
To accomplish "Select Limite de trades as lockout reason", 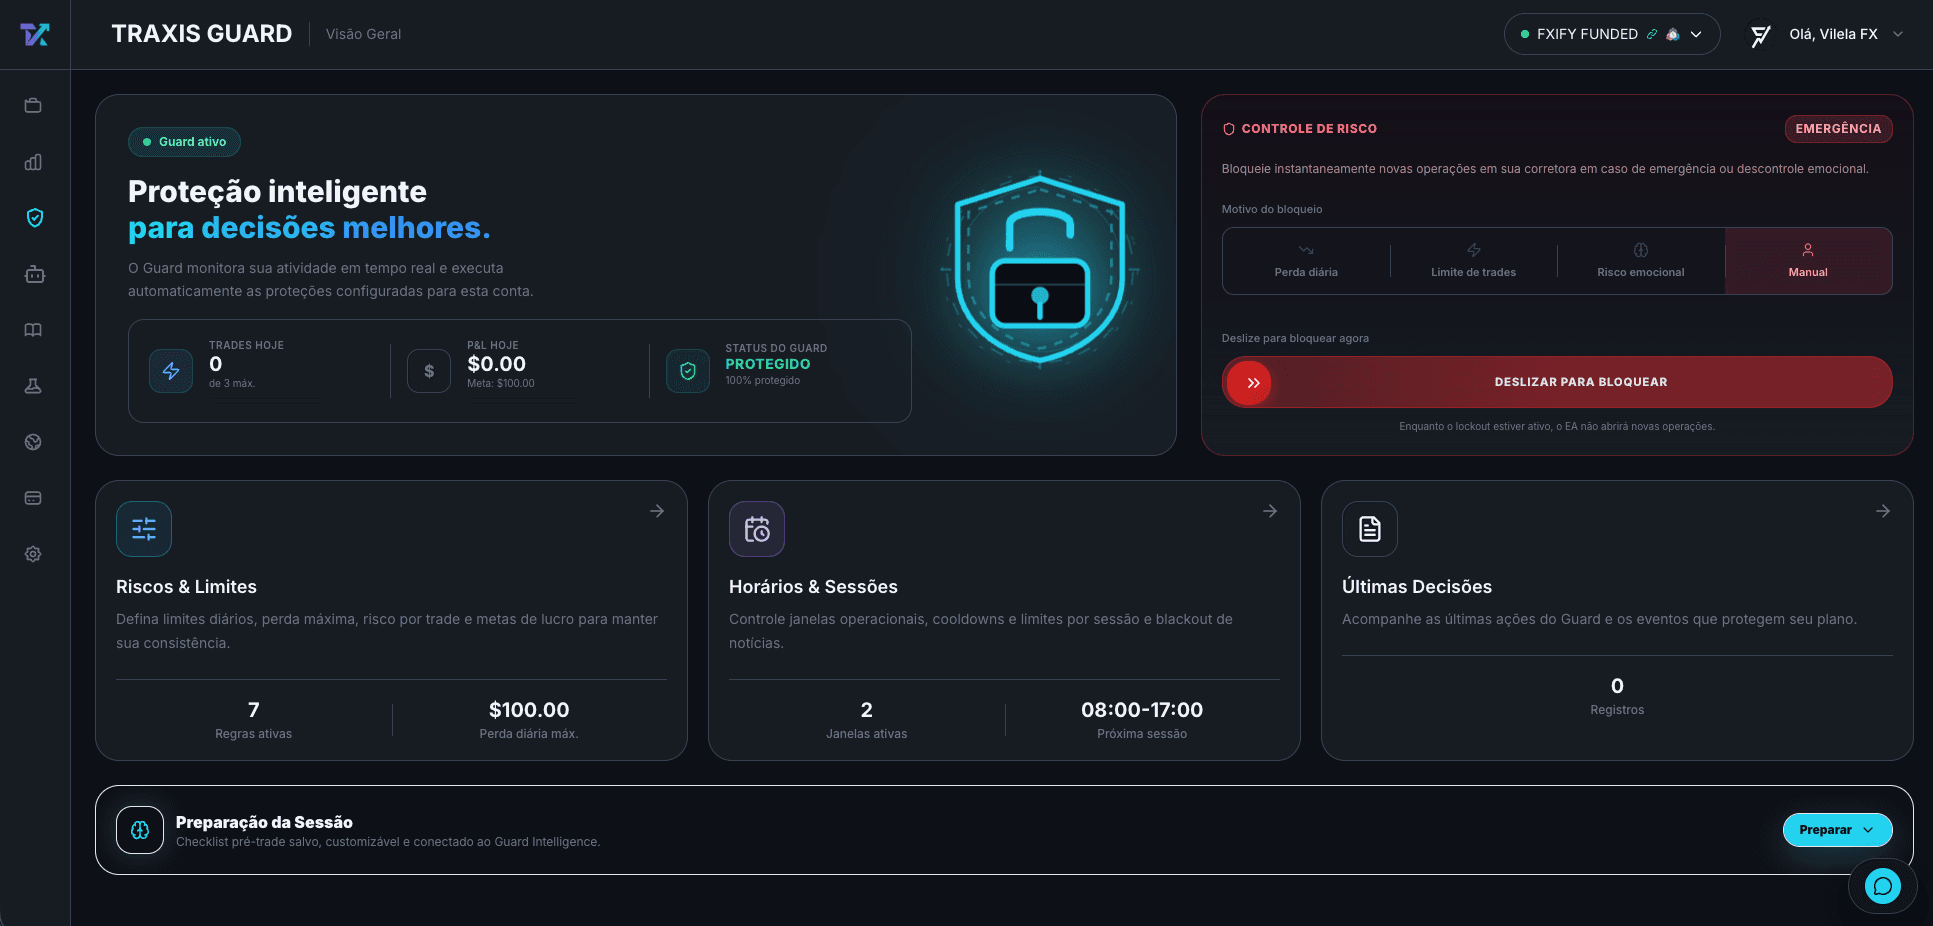I will pos(1474,261).
